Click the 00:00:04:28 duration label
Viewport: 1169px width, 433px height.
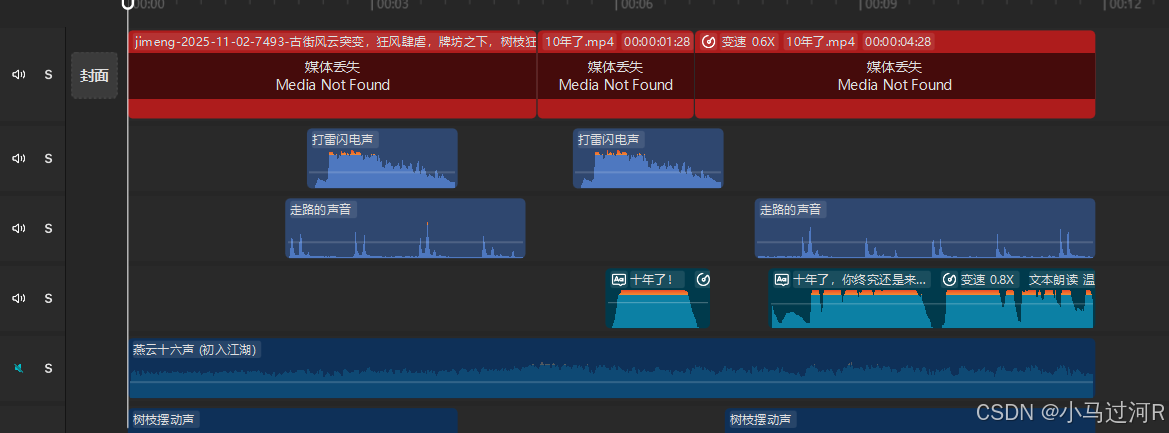[x=898, y=42]
